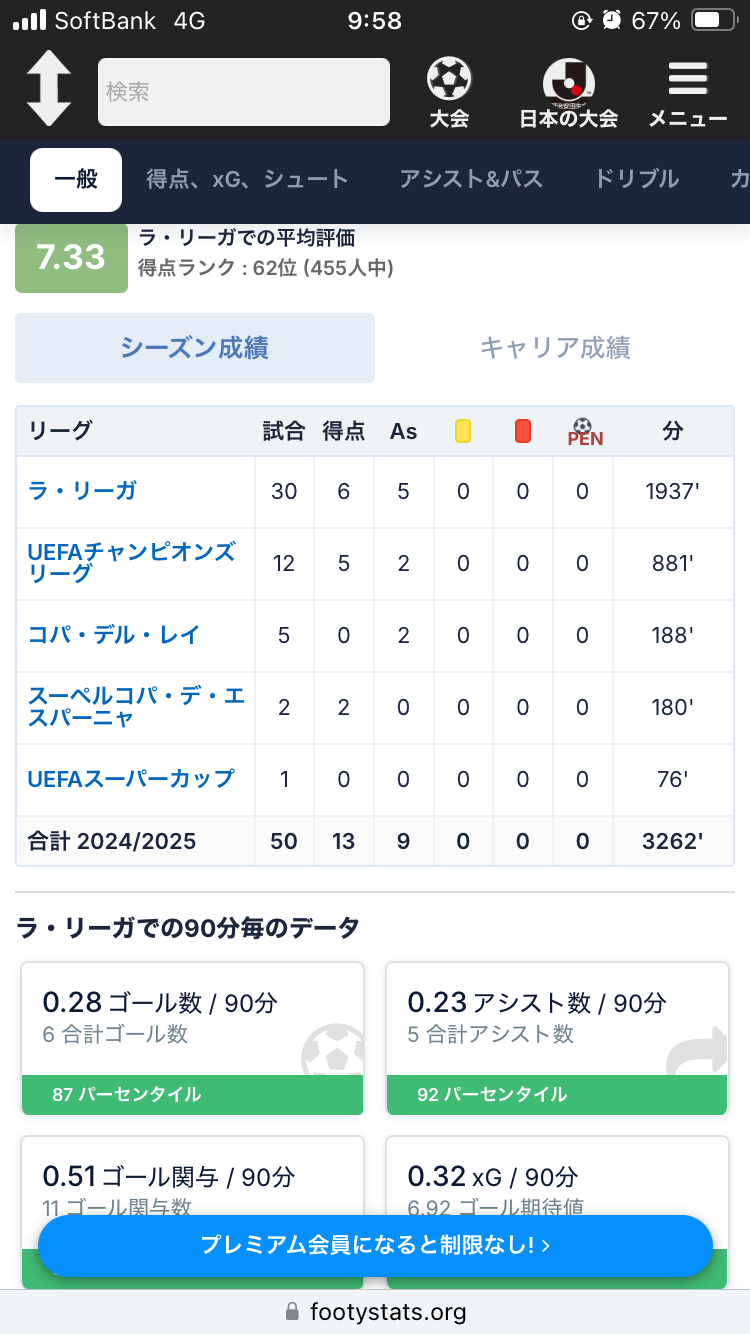Tap the yellow card column icon

click(x=463, y=431)
